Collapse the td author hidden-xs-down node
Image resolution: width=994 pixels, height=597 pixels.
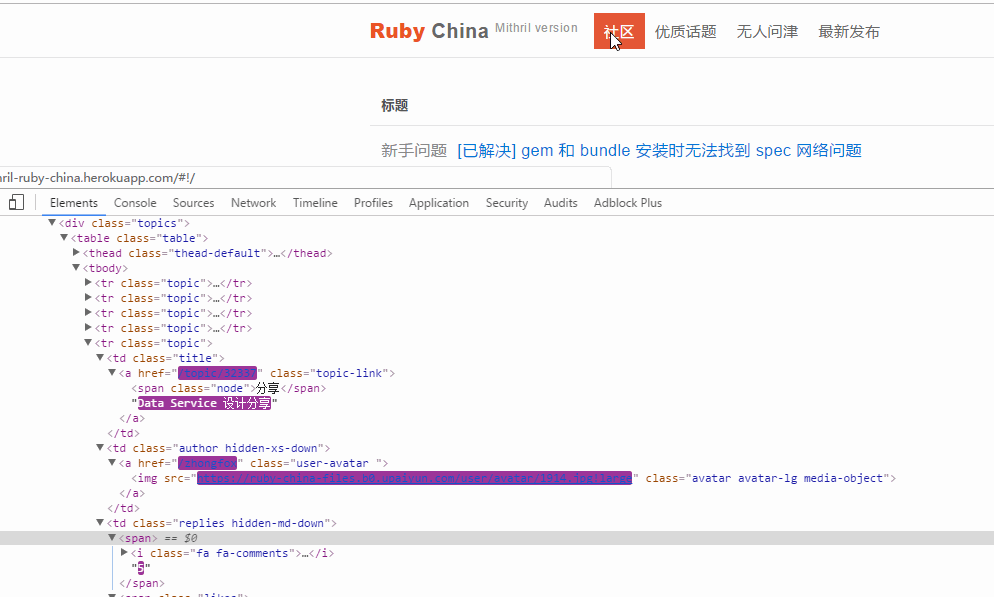pos(100,447)
